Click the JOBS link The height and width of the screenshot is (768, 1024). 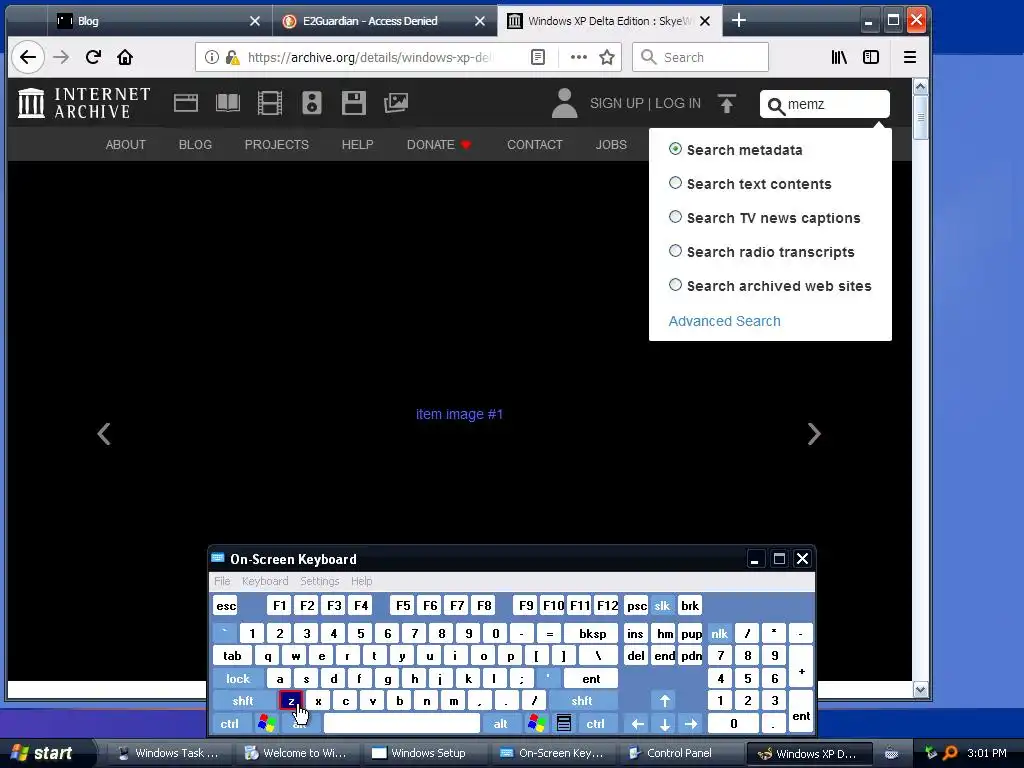pyautogui.click(x=611, y=144)
